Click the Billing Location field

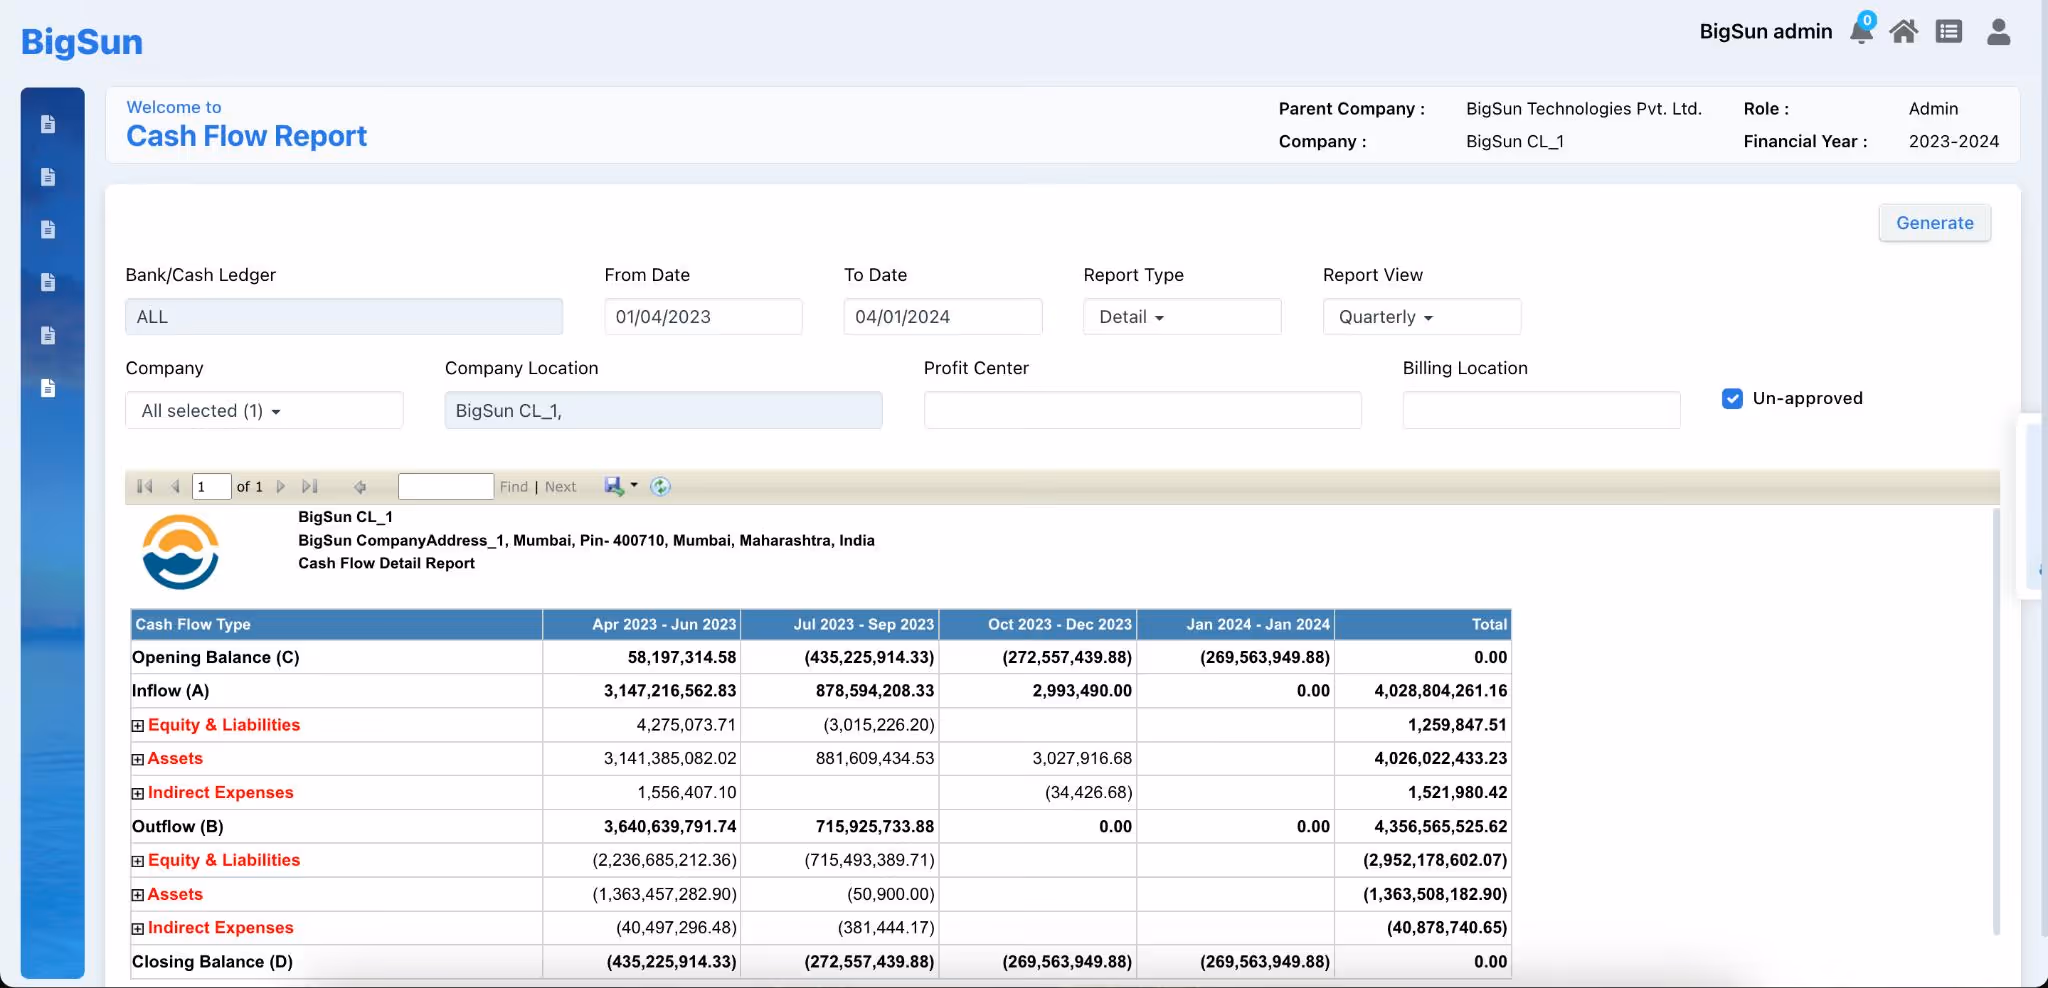(1541, 411)
